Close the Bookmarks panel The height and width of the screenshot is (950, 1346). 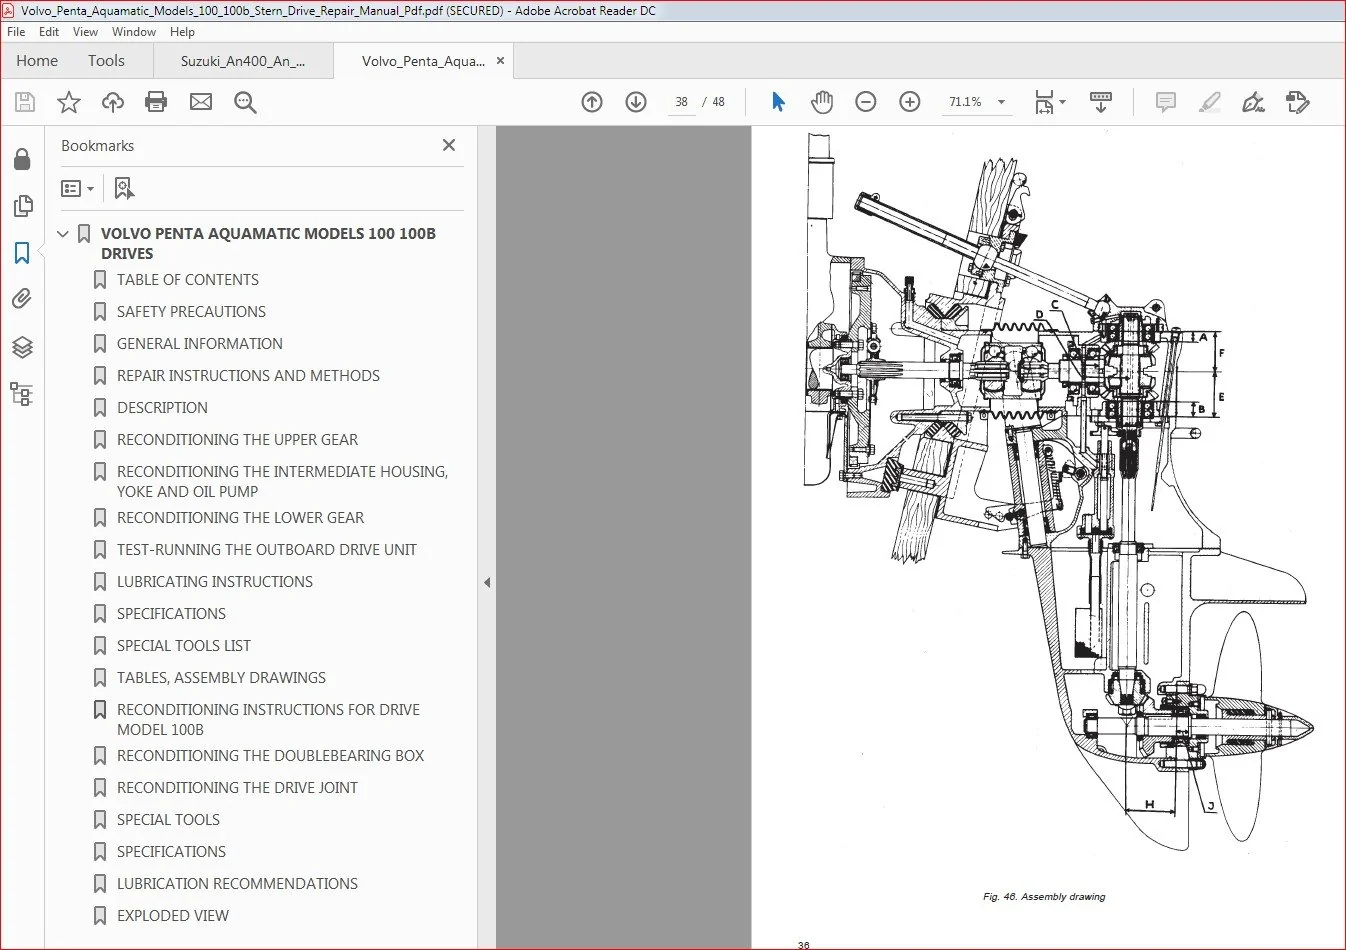(449, 145)
